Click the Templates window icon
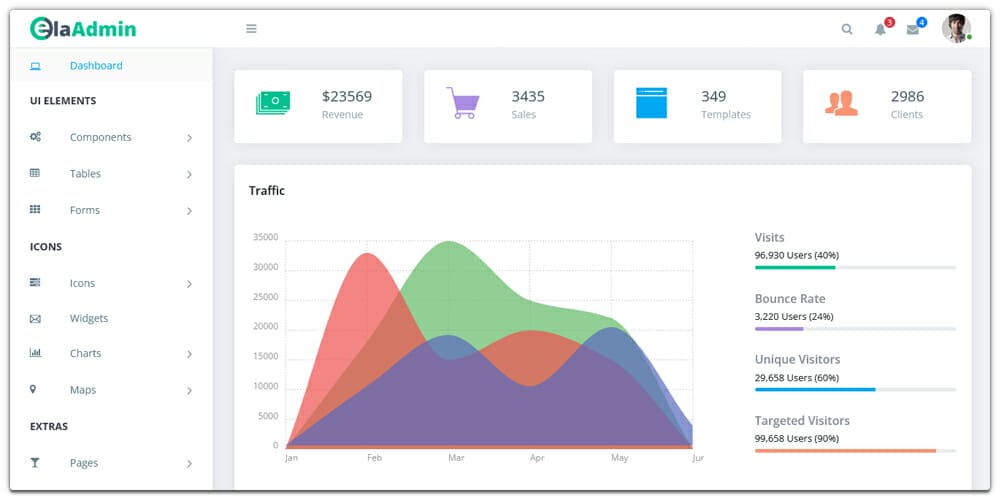 pyautogui.click(x=651, y=103)
